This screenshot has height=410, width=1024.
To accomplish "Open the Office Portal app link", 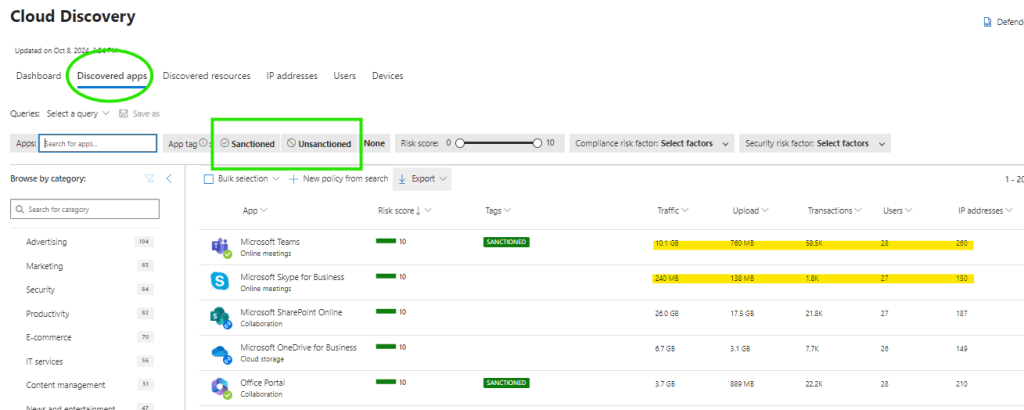I will coord(263,383).
